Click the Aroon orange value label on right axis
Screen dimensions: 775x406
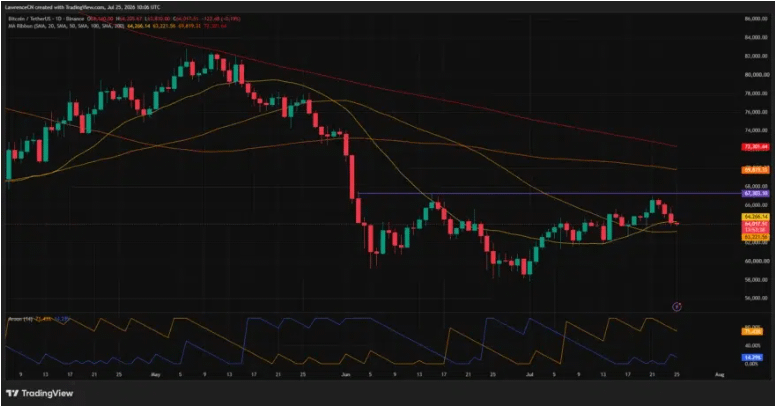point(752,332)
